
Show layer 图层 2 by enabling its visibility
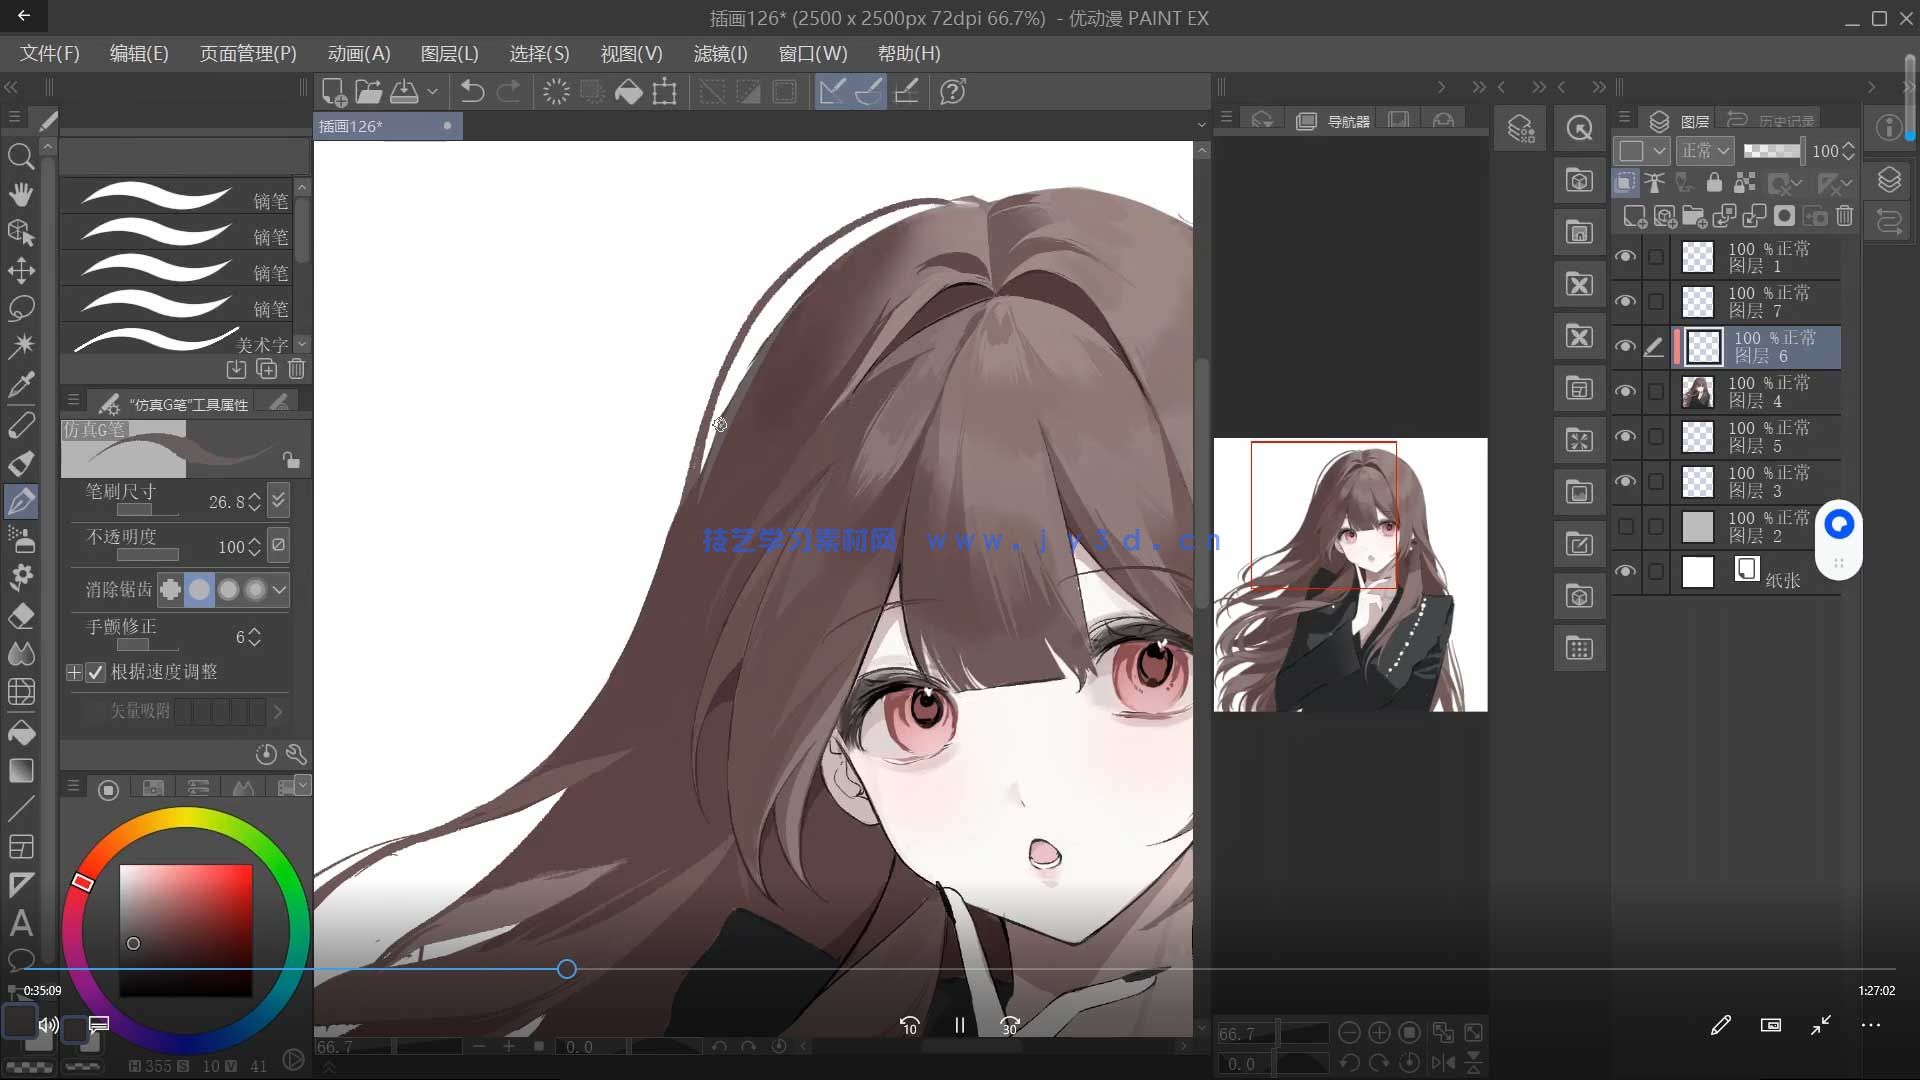pos(1625,525)
